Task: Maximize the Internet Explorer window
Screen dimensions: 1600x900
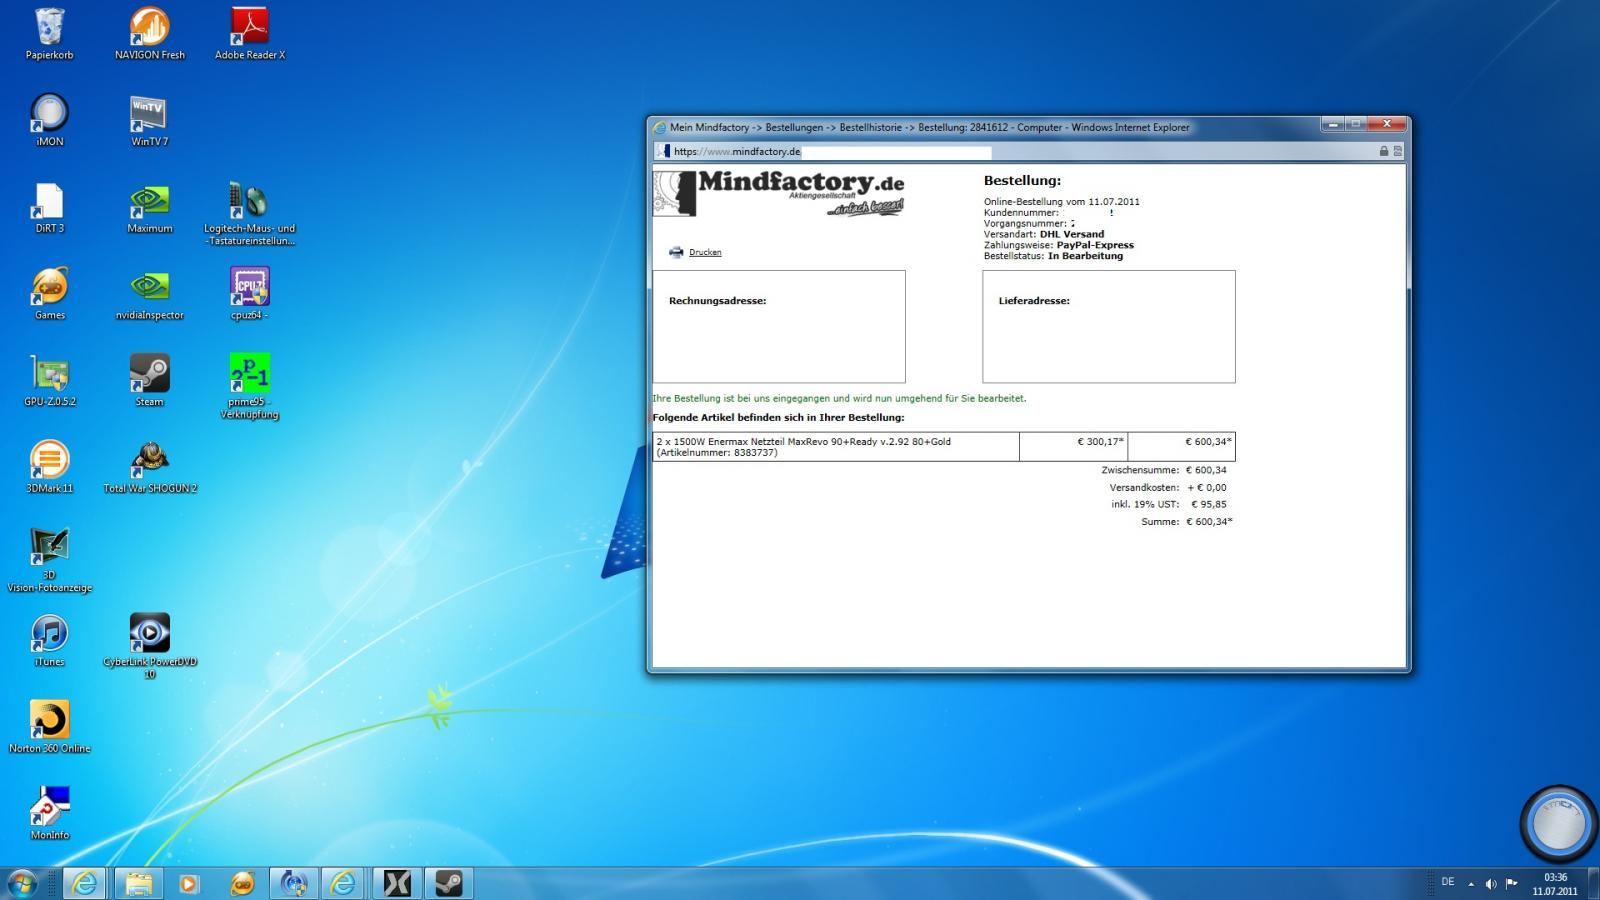Action: pos(1356,125)
